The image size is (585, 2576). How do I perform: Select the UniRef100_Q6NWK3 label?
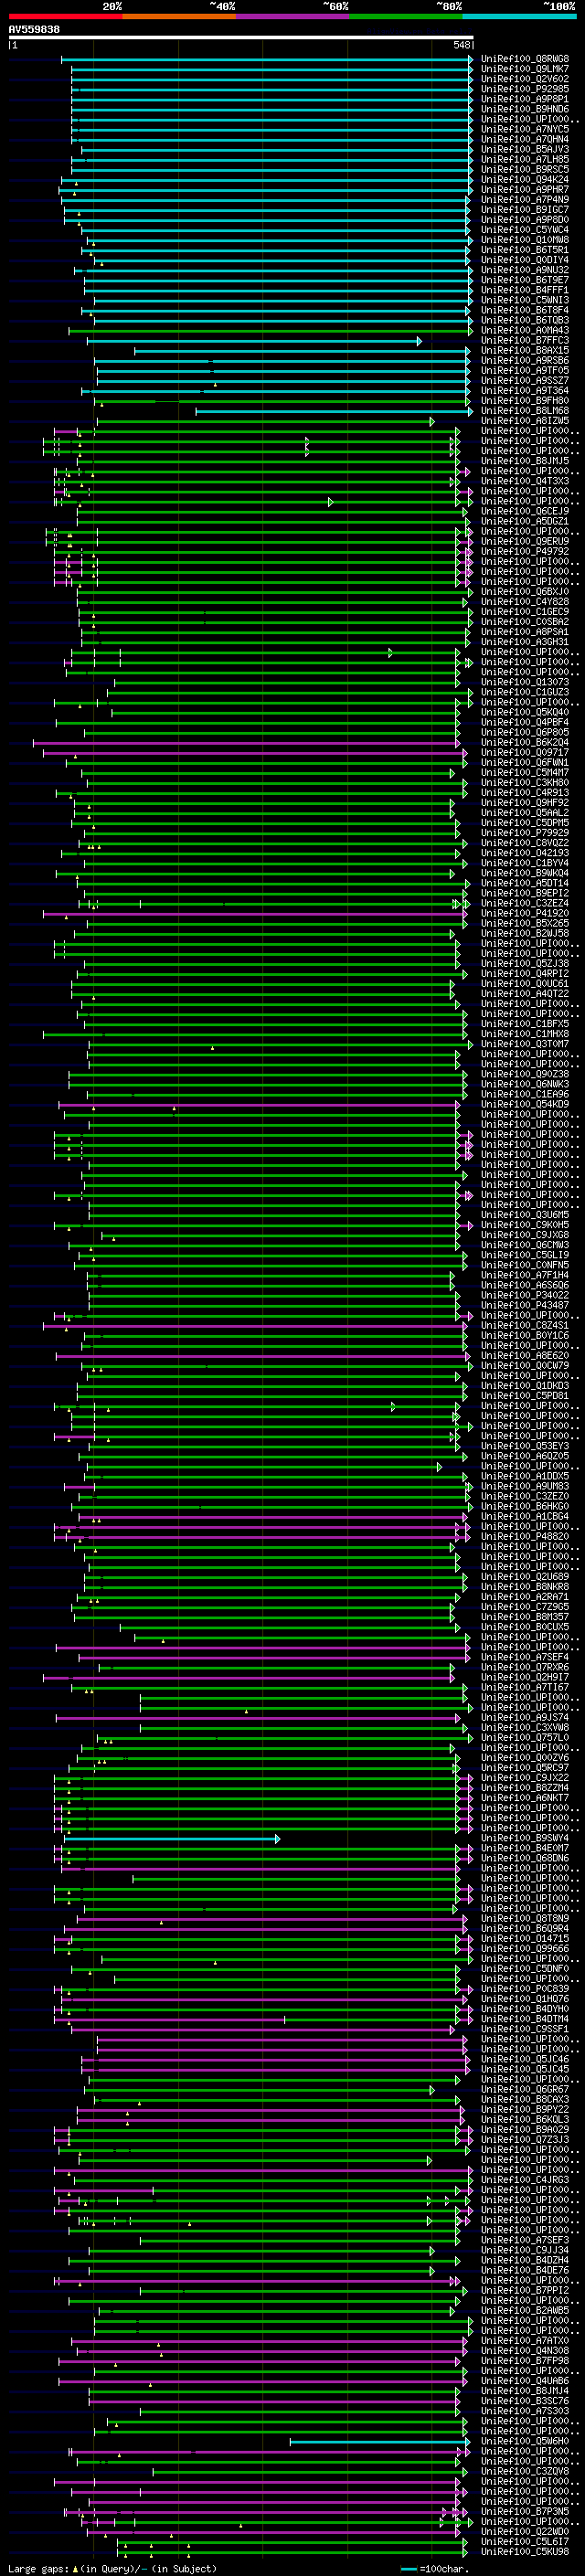tap(525, 1085)
